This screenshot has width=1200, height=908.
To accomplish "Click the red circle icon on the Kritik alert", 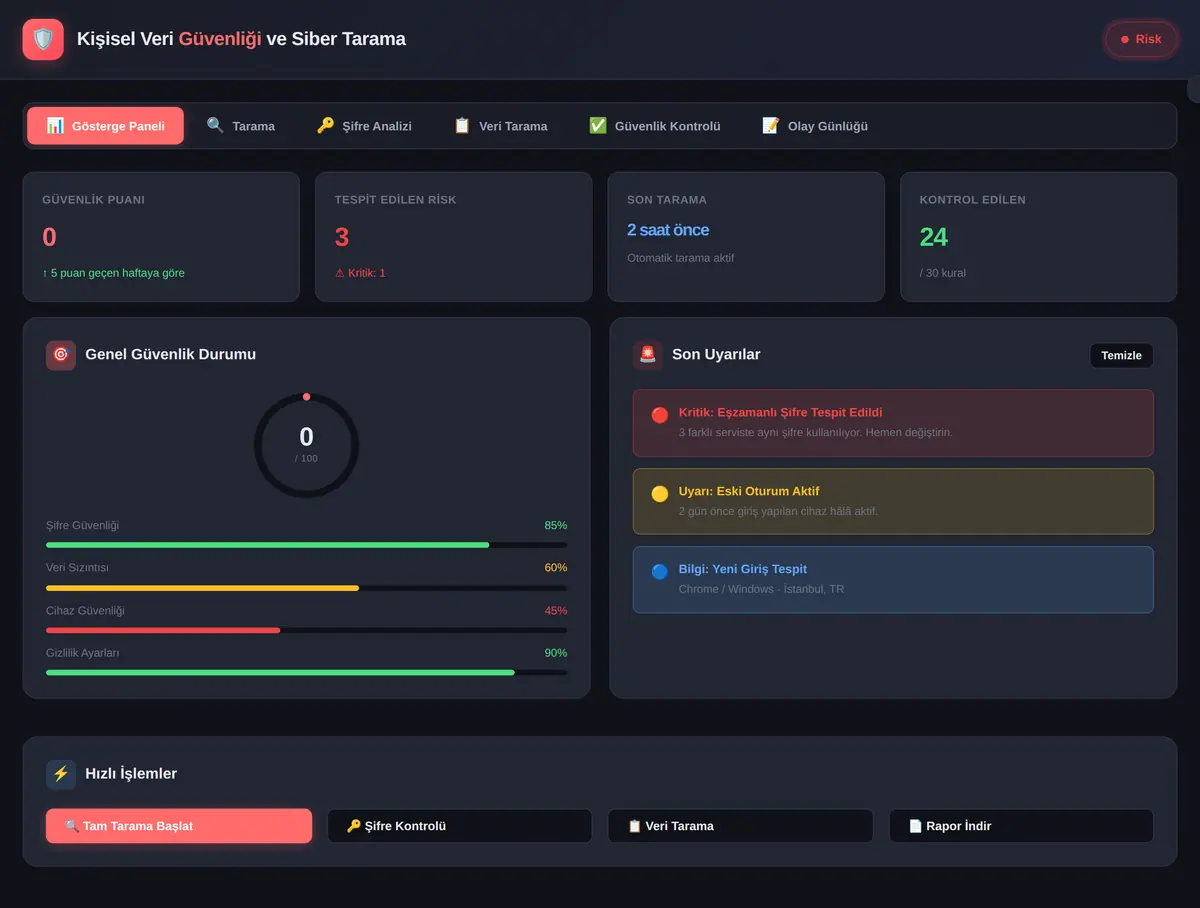I will click(660, 415).
